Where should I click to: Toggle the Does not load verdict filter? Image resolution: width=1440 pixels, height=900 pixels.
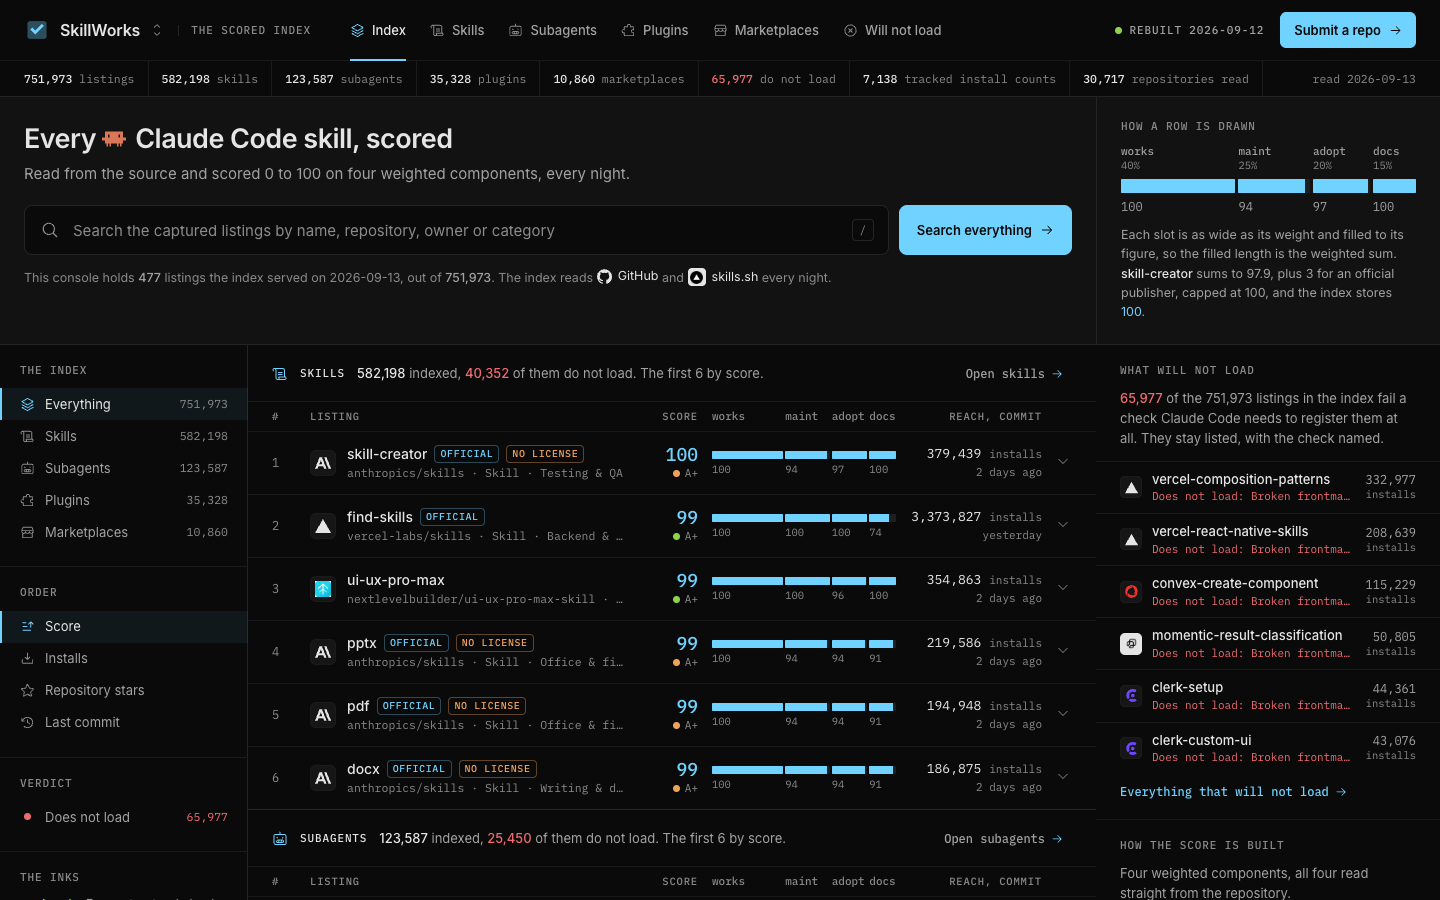point(124,817)
